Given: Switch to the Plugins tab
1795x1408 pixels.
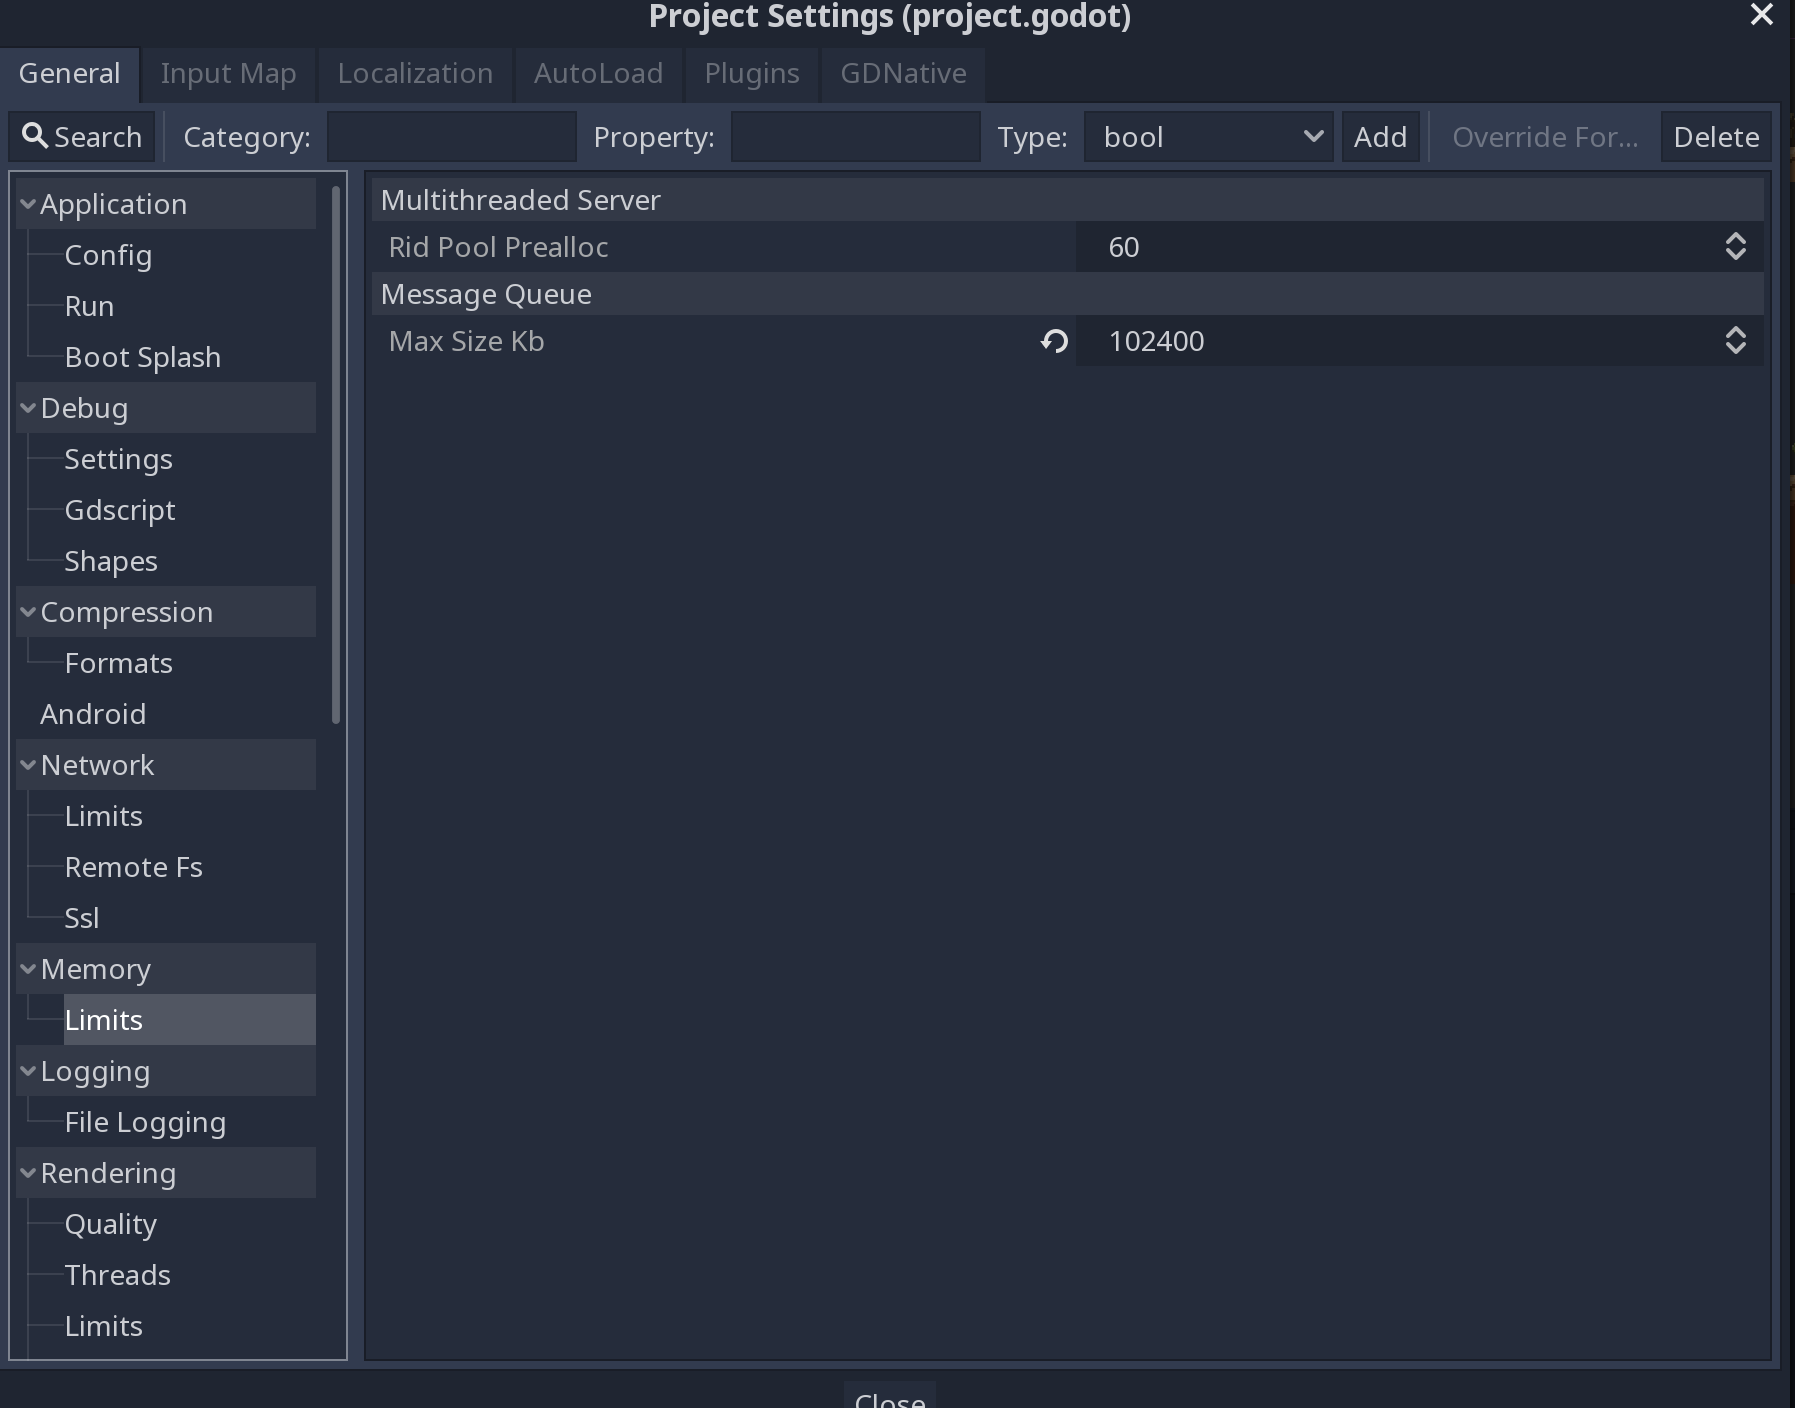Looking at the screenshot, I should tap(751, 73).
